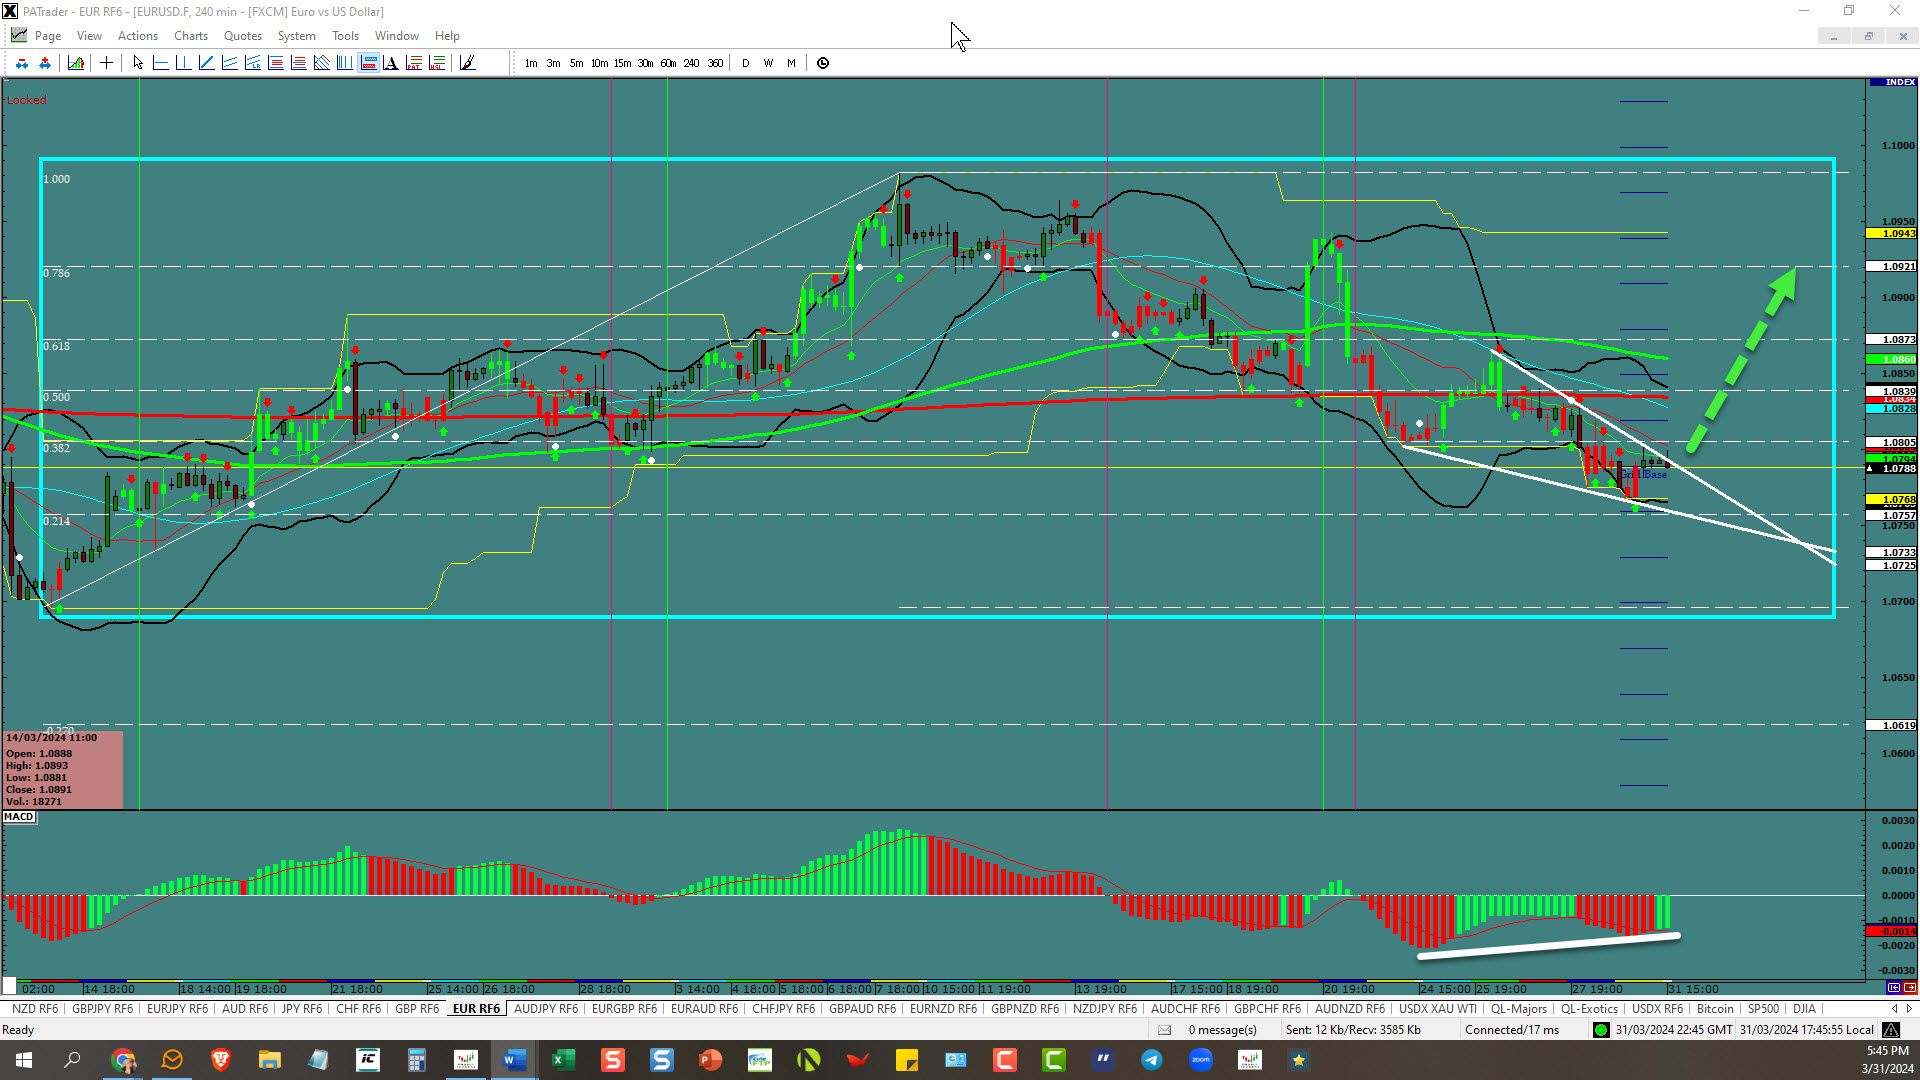The width and height of the screenshot is (1920, 1080).
Task: Open the Quotes menu
Action: 242,36
